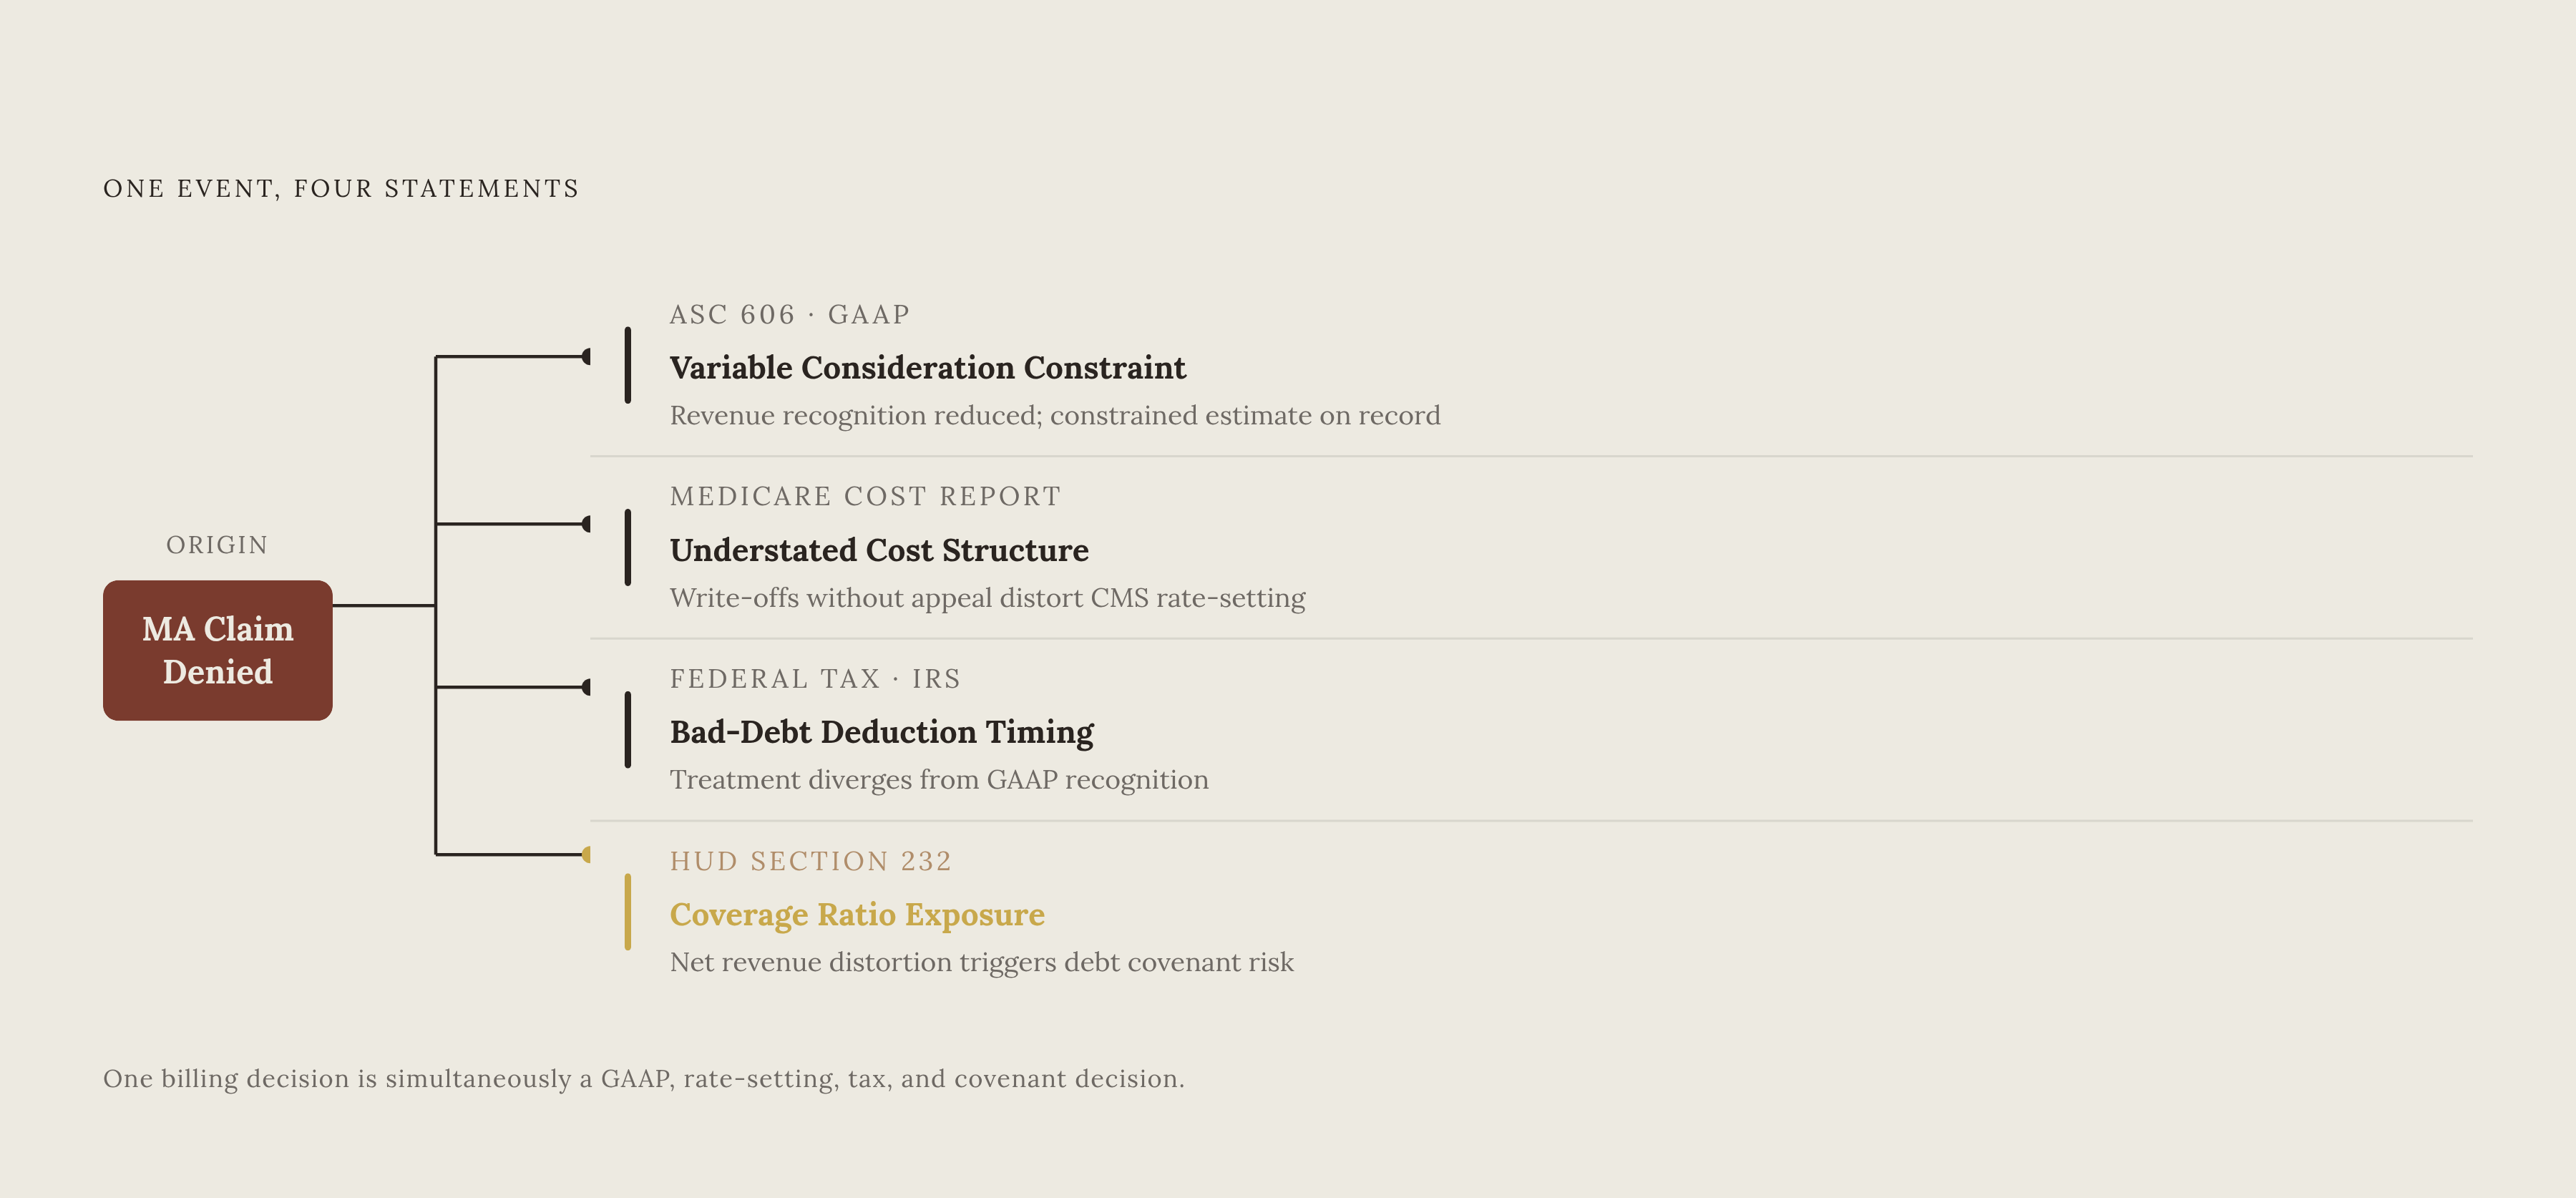The height and width of the screenshot is (1198, 2576).
Task: Click the ORIGIN label above the red box
Action: pyautogui.click(x=217, y=545)
